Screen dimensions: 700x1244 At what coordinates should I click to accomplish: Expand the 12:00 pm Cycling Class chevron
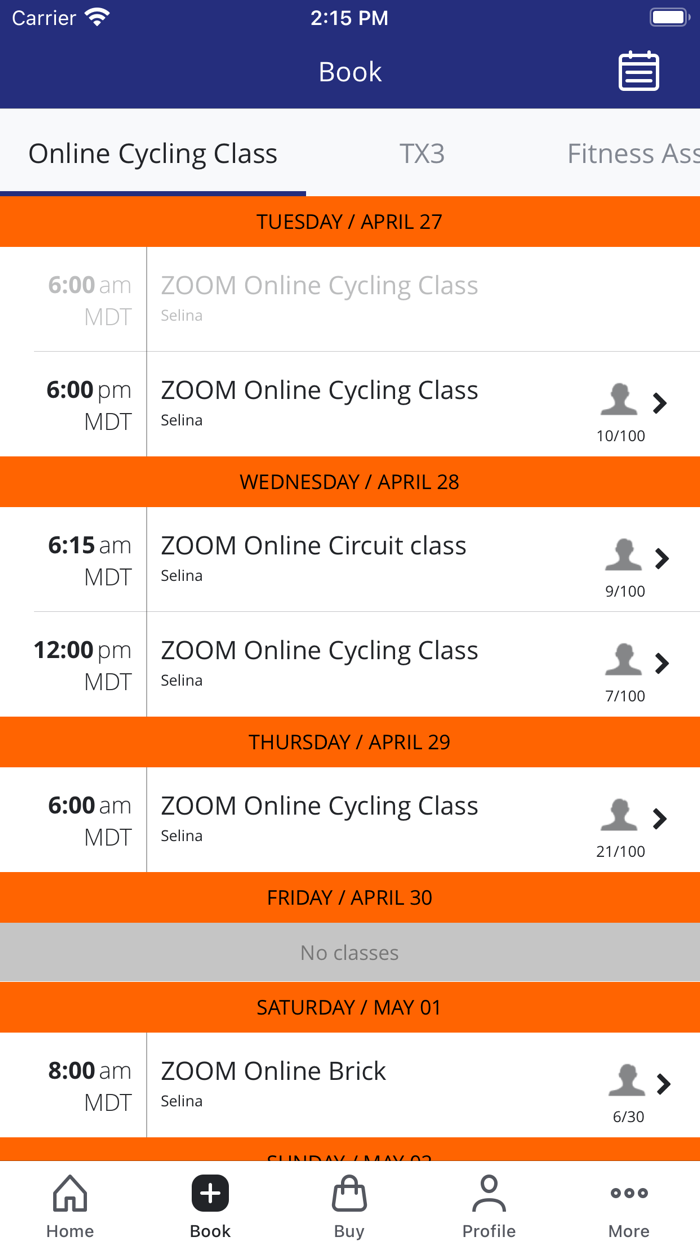(x=661, y=663)
